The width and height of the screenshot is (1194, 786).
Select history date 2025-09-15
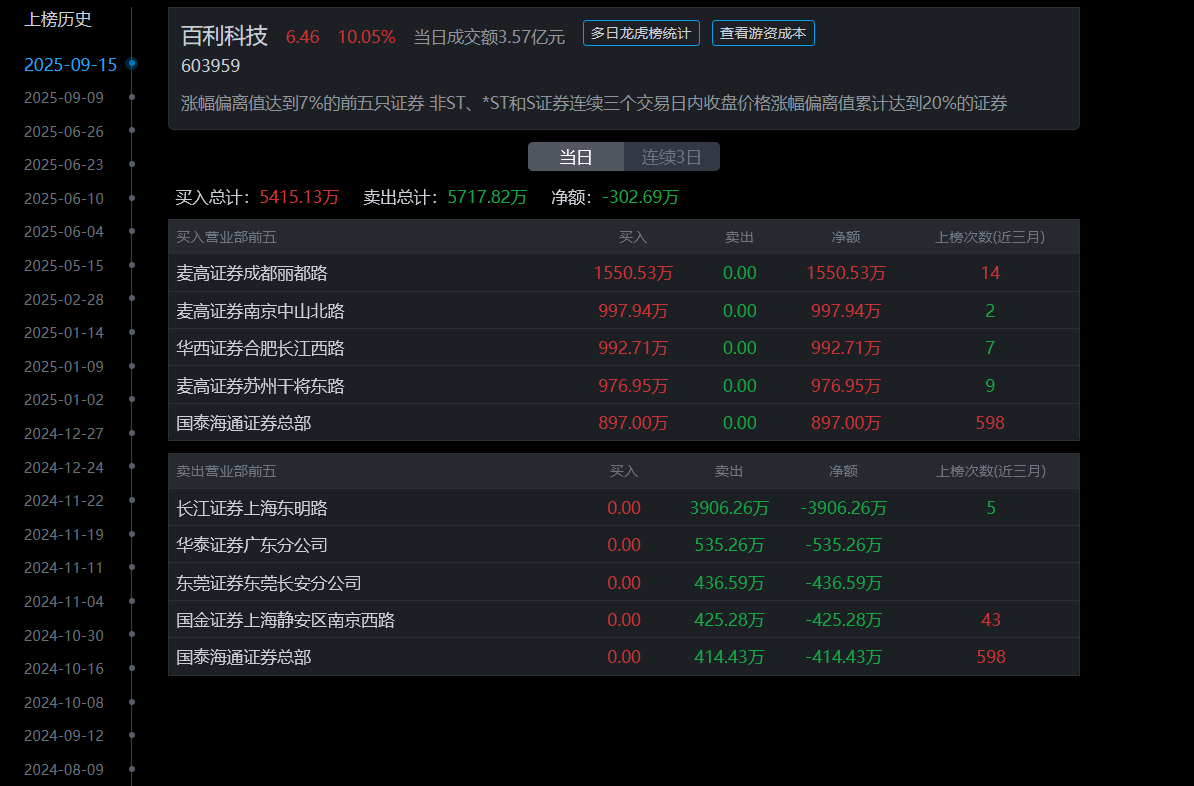[x=70, y=65]
